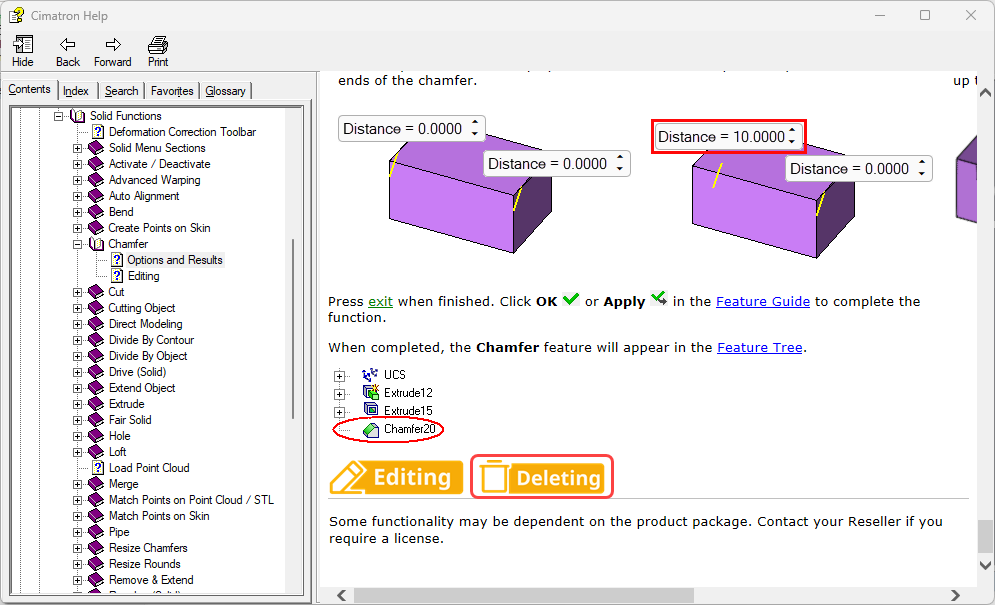Screen dimensions: 995x605
Task: Expand the Merge tree node
Action: tap(77, 484)
